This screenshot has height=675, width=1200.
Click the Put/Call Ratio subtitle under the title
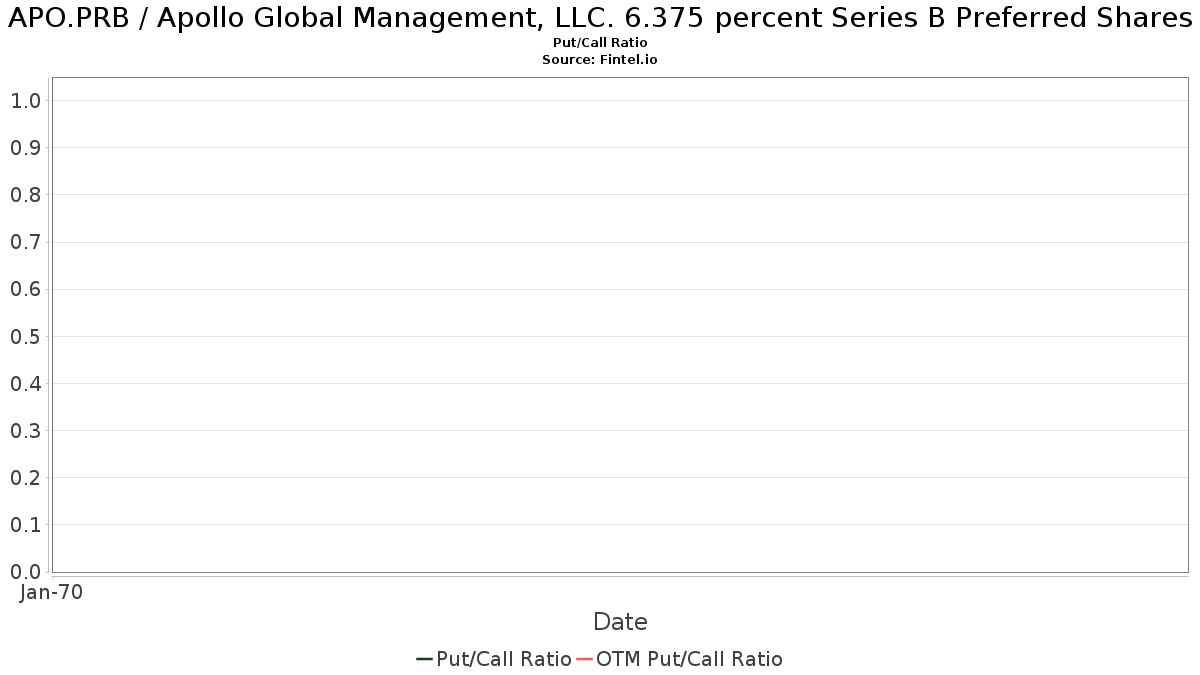click(x=600, y=43)
